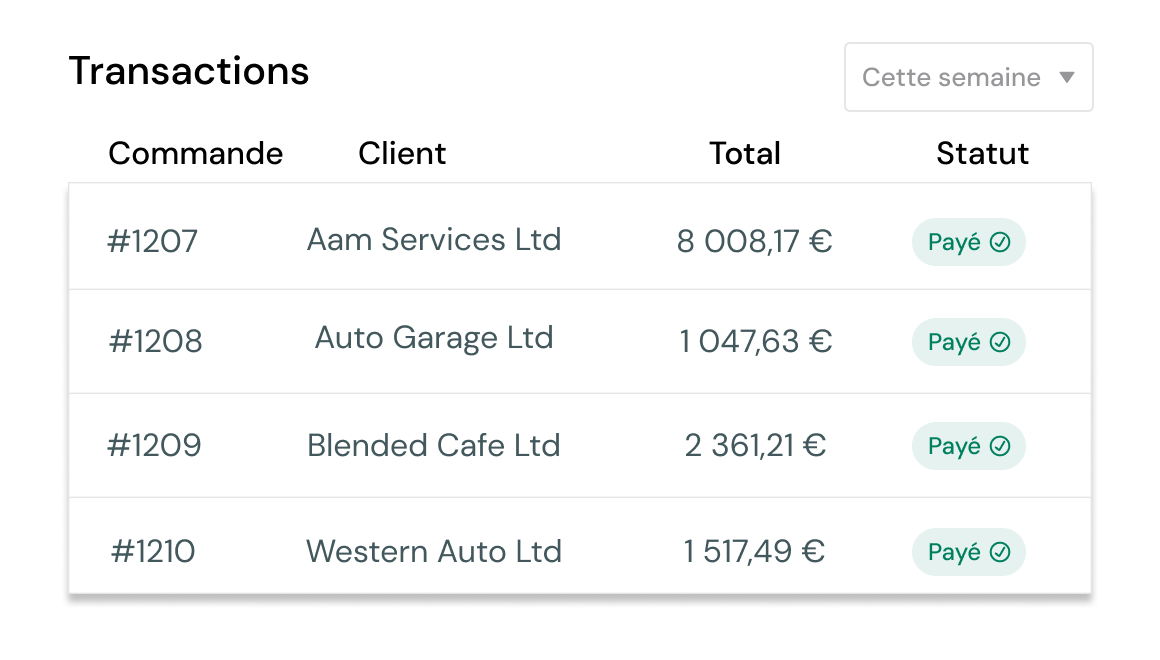
Task: Click the Payé badge for order #1209
Action: click(x=968, y=446)
